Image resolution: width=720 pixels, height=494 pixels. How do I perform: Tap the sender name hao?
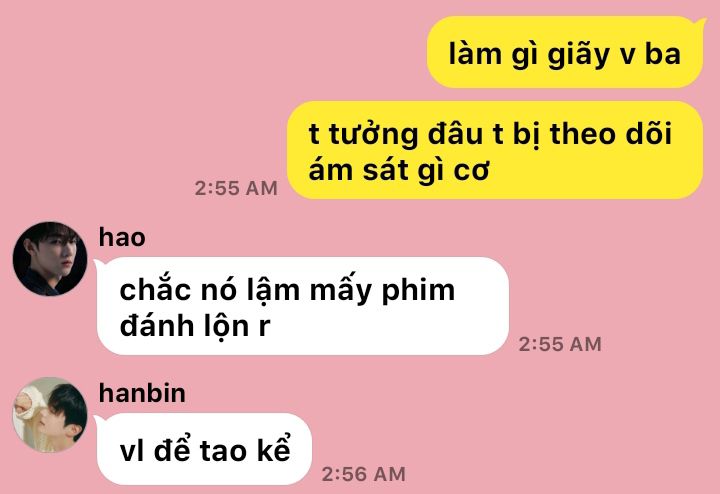point(122,237)
